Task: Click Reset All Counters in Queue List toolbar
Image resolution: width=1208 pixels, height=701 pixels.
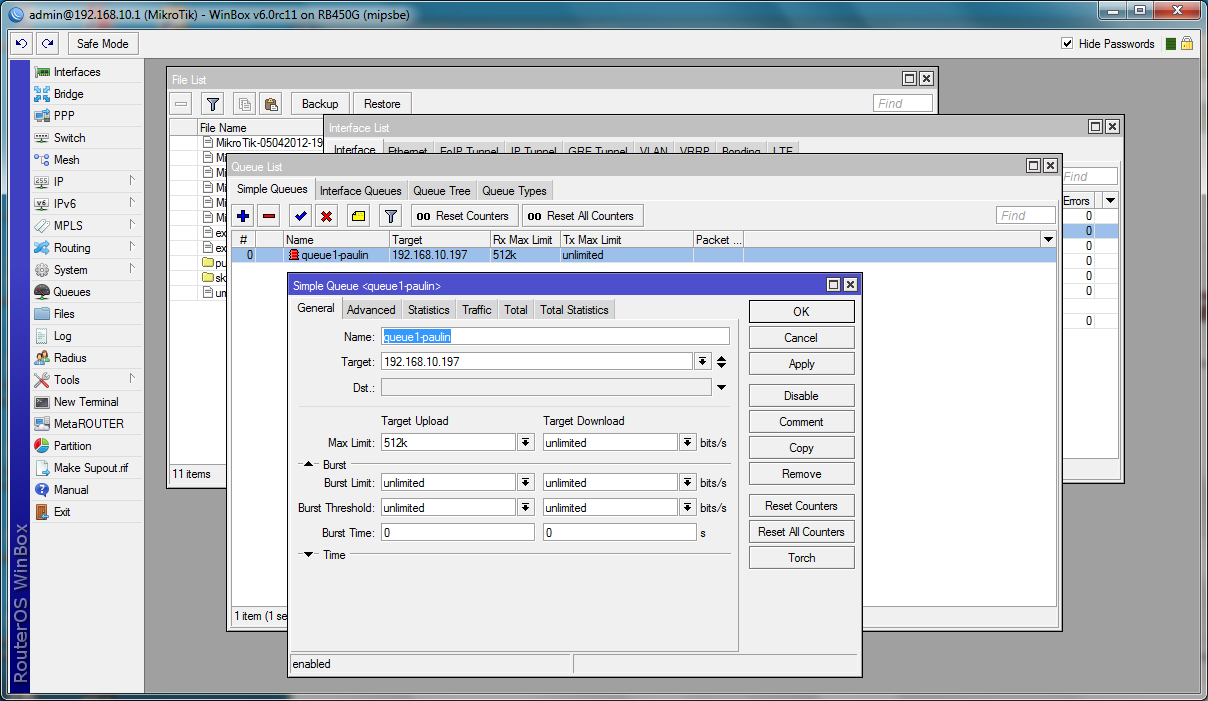Action: [x=581, y=215]
